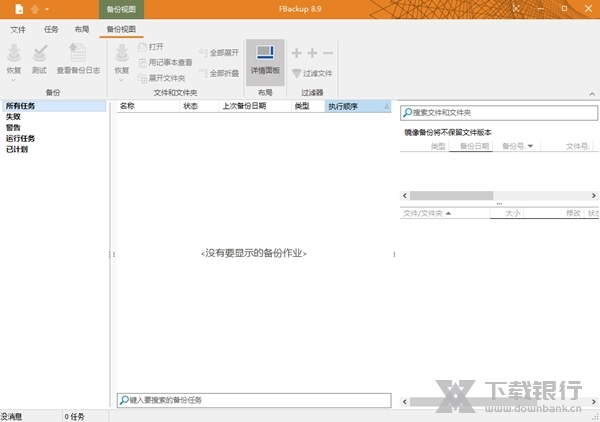This screenshot has height=422, width=600.
Task: Sort by 执行顺序 column
Action: click(x=358, y=106)
